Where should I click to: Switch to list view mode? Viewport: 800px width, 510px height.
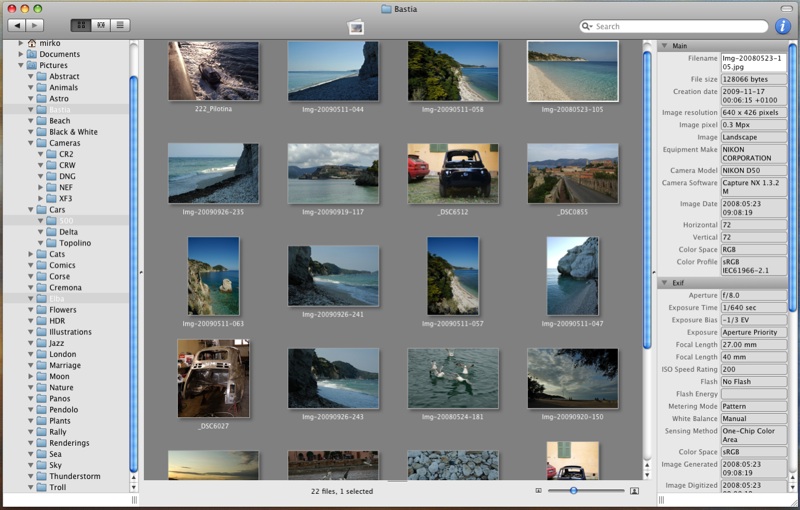[x=120, y=25]
